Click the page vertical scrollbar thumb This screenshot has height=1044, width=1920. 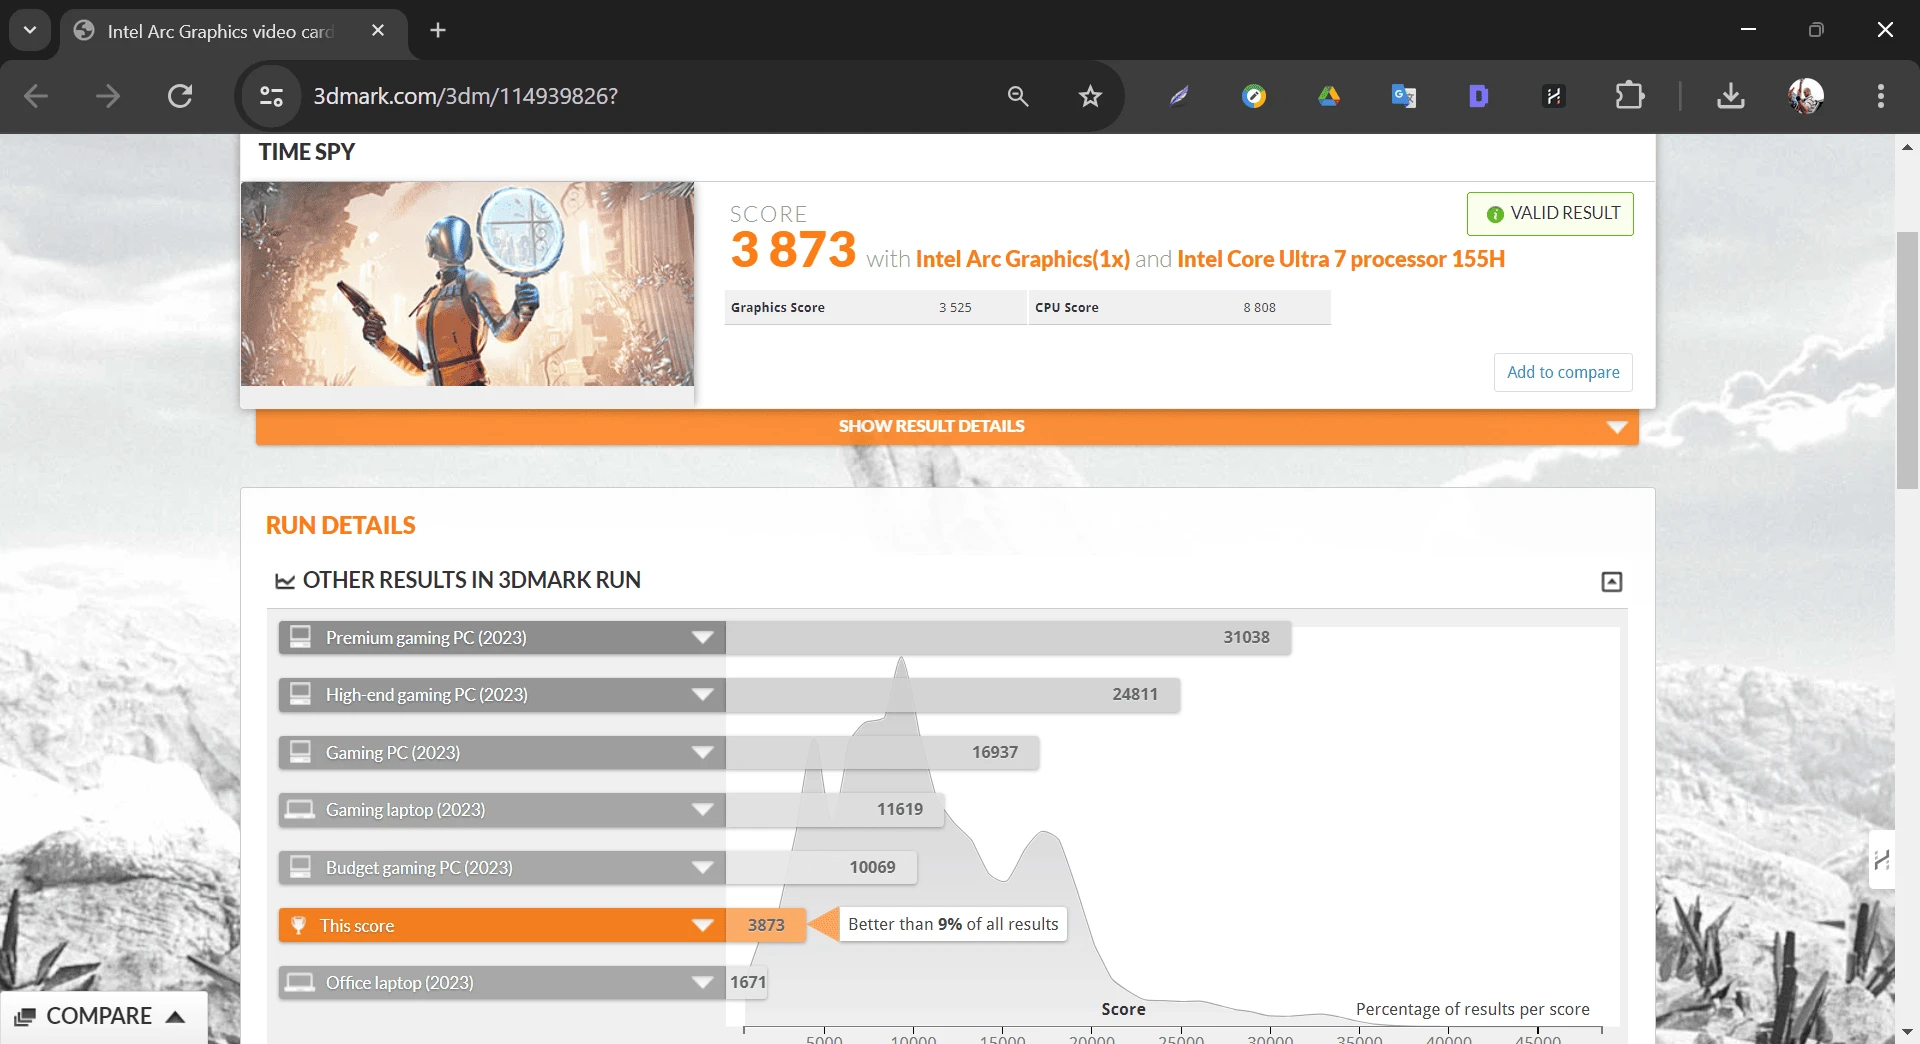click(1907, 360)
